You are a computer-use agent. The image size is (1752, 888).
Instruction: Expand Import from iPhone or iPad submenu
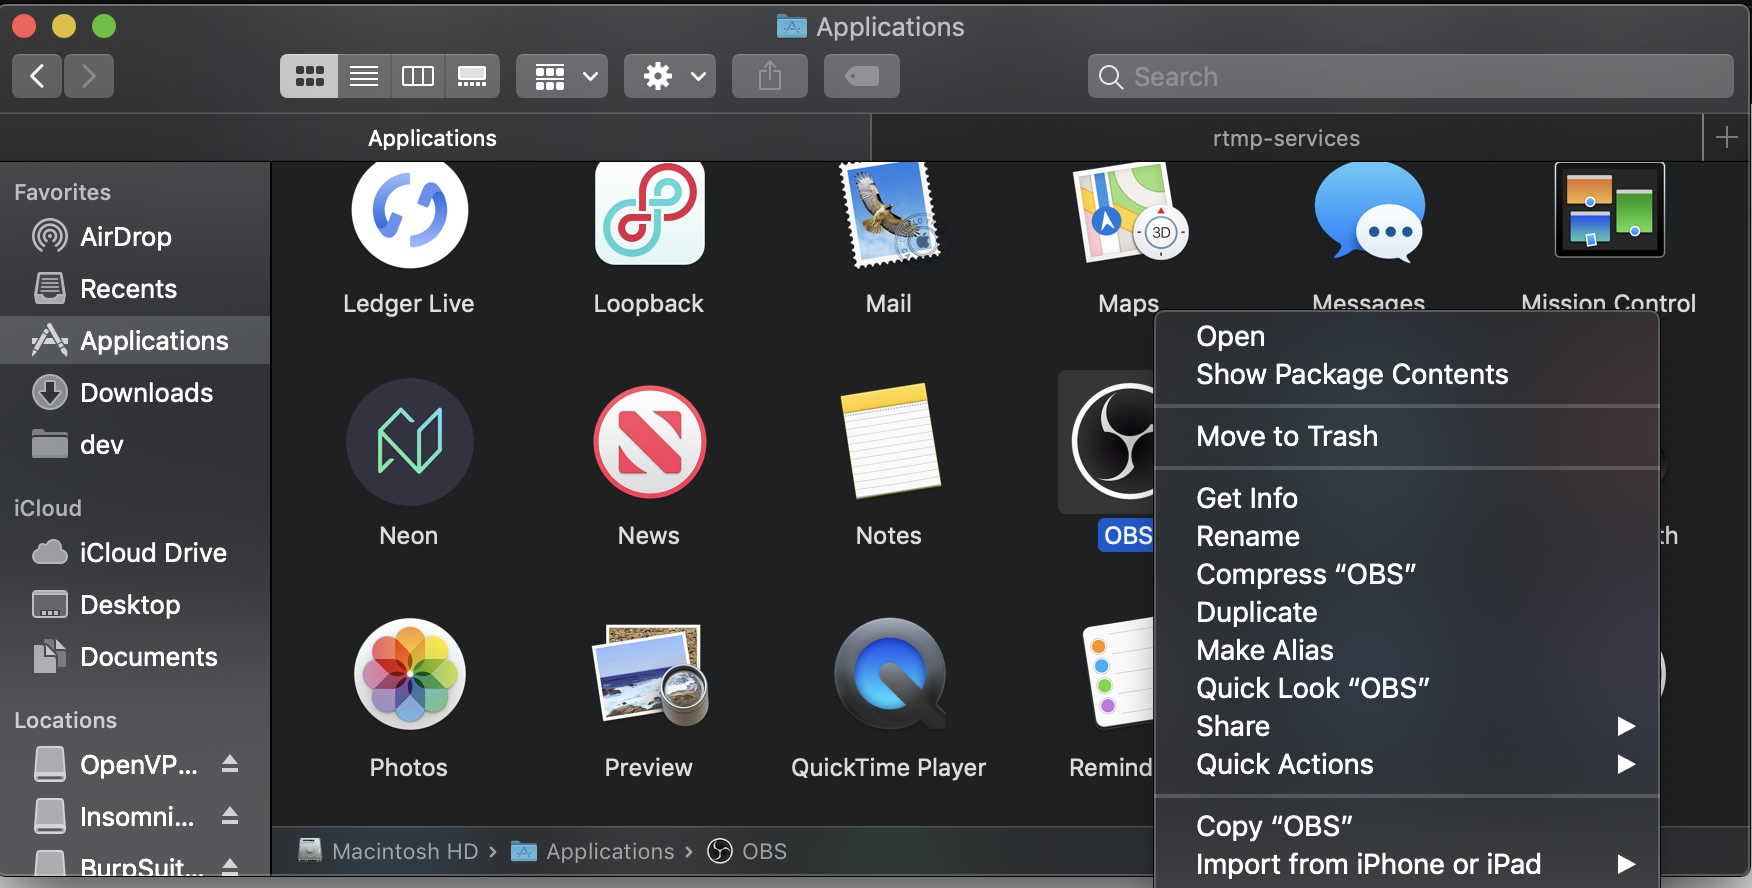(x=1407, y=865)
